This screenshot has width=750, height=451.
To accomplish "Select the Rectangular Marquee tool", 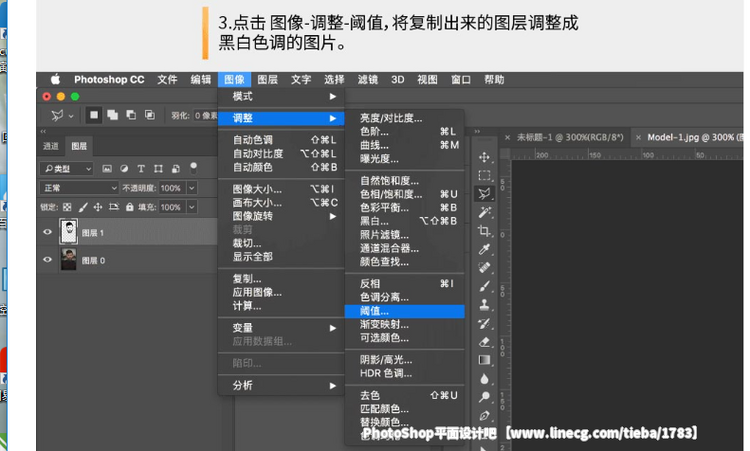I will (484, 175).
